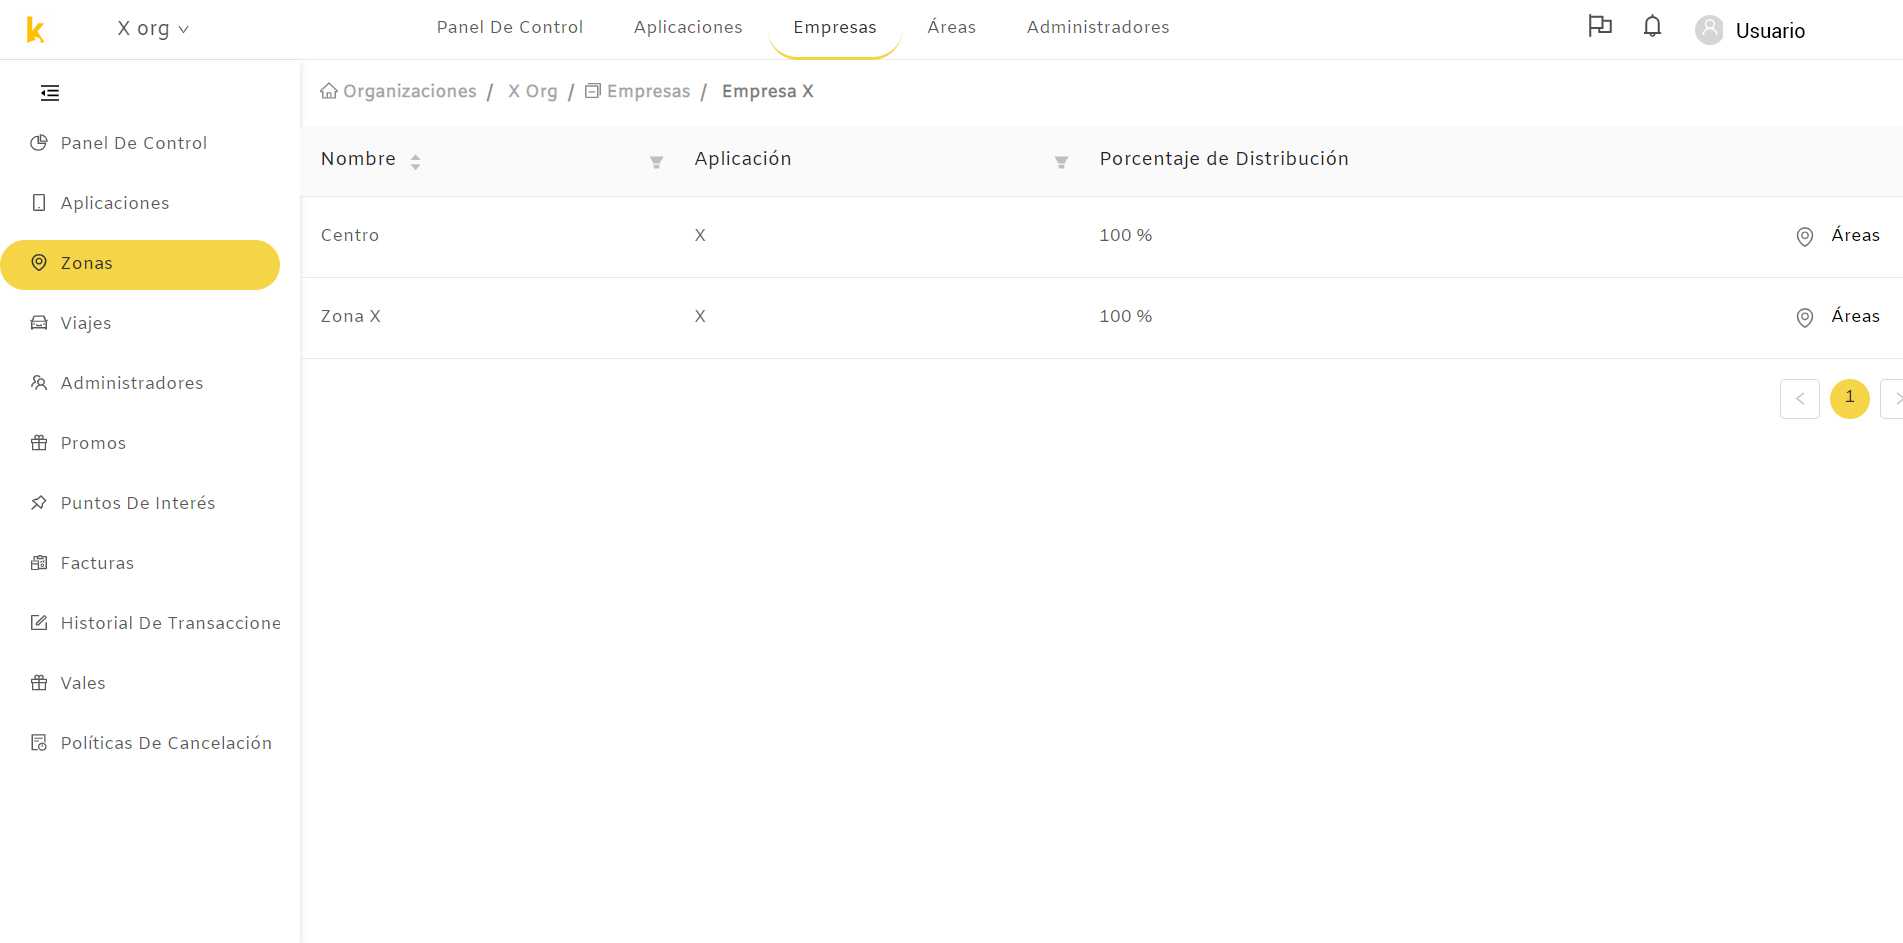
Task: Click the yellow K logo
Action: coord(35,30)
